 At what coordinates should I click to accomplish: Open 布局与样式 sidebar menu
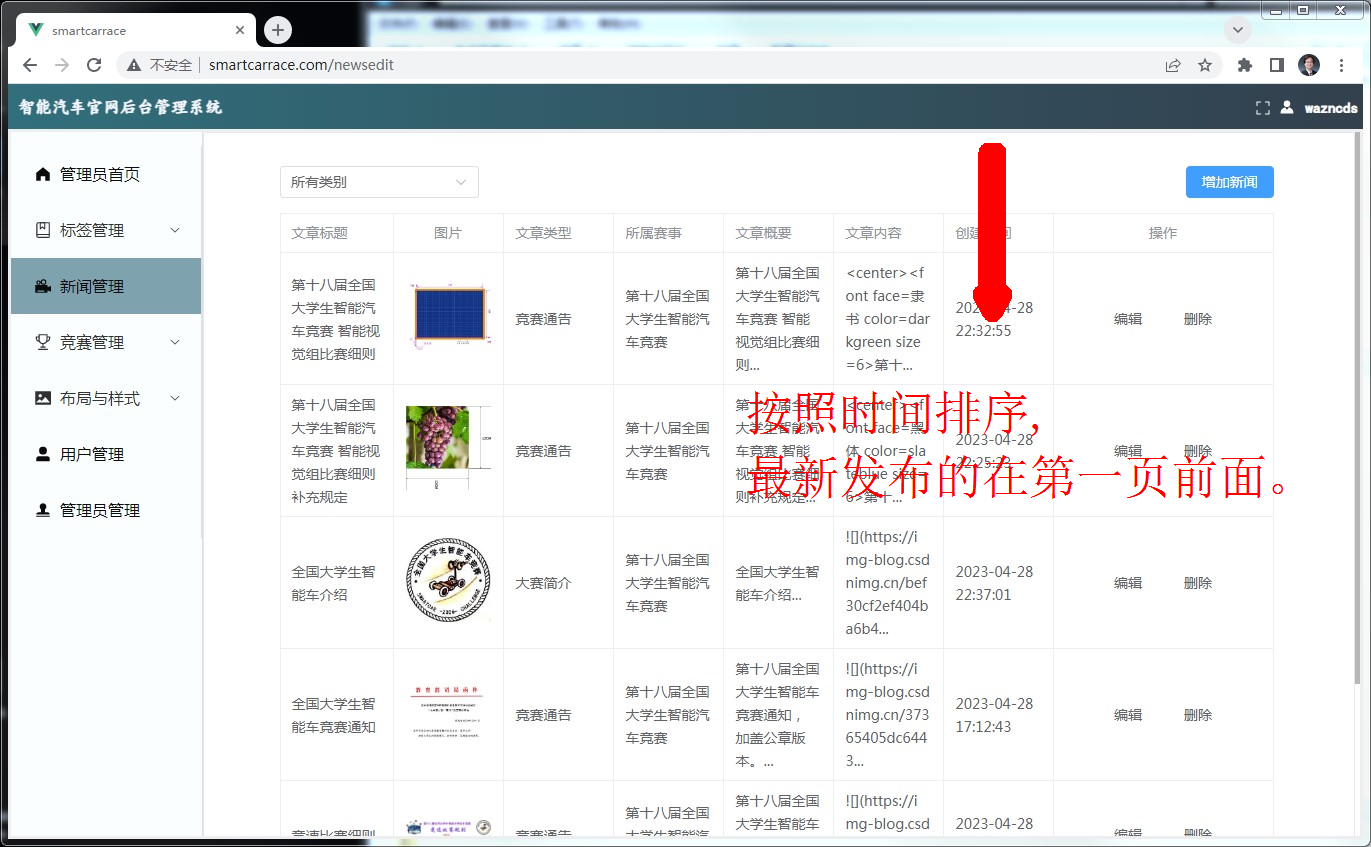(x=106, y=398)
